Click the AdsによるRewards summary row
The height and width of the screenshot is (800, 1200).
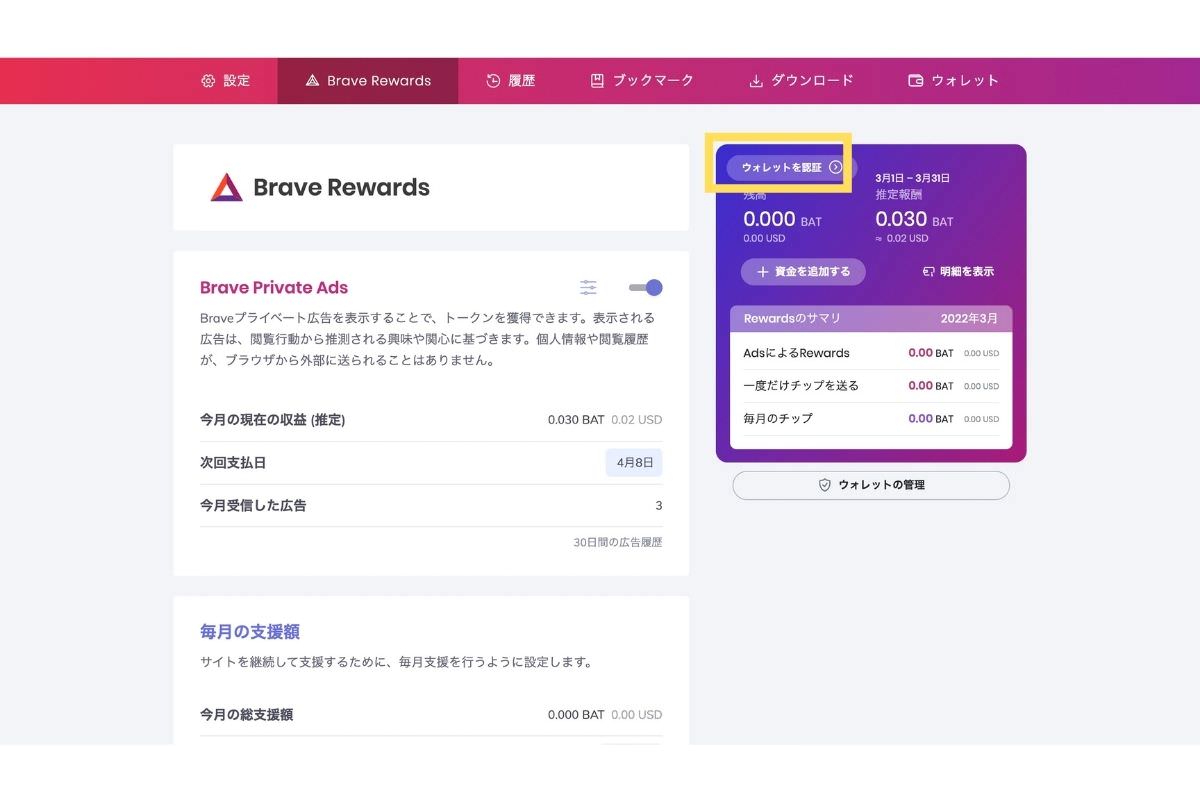click(x=870, y=353)
